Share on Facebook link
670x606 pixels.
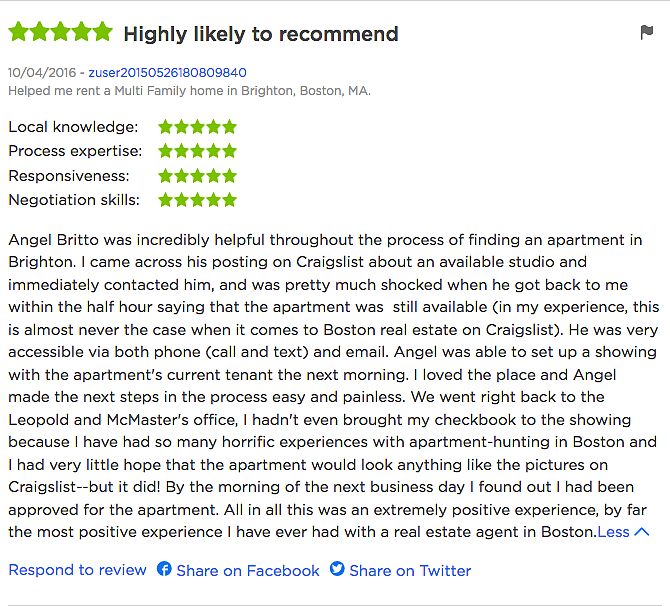point(248,571)
